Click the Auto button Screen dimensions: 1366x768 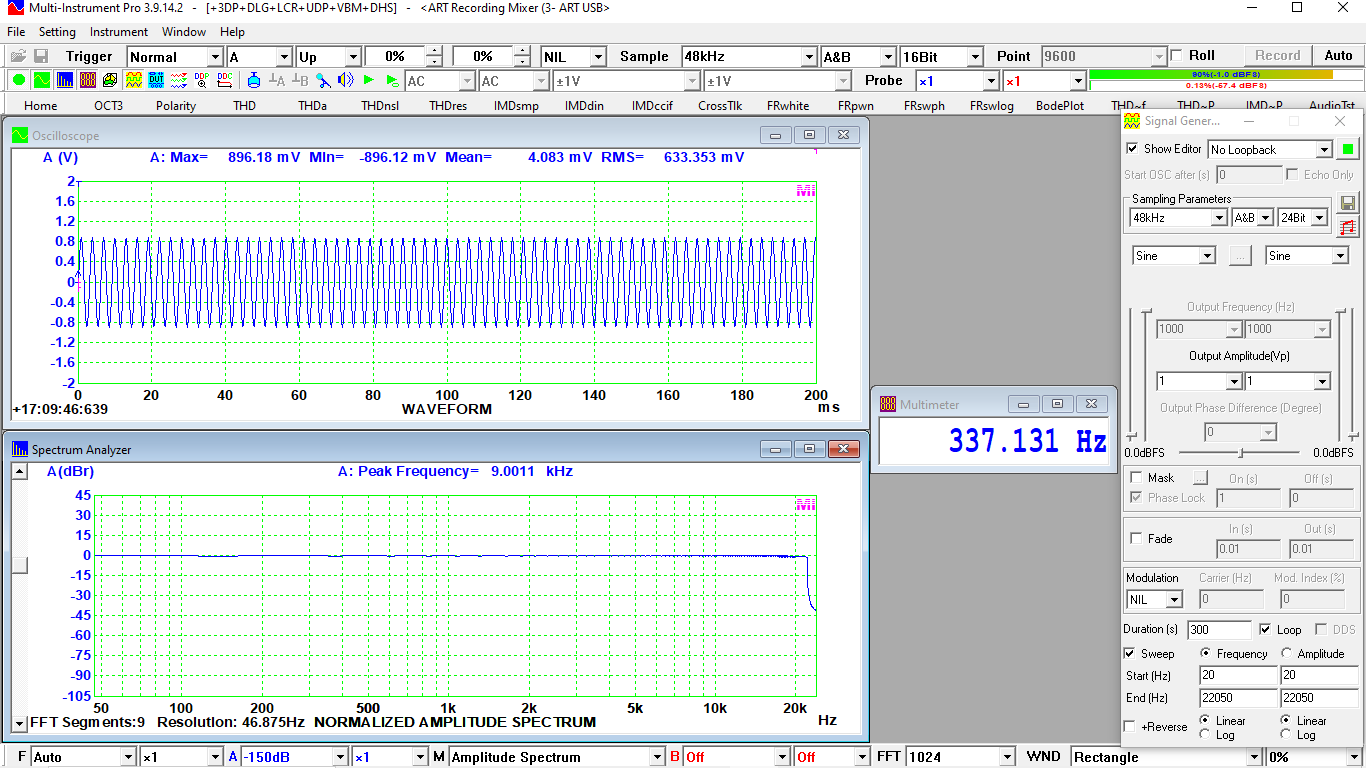click(x=1338, y=55)
